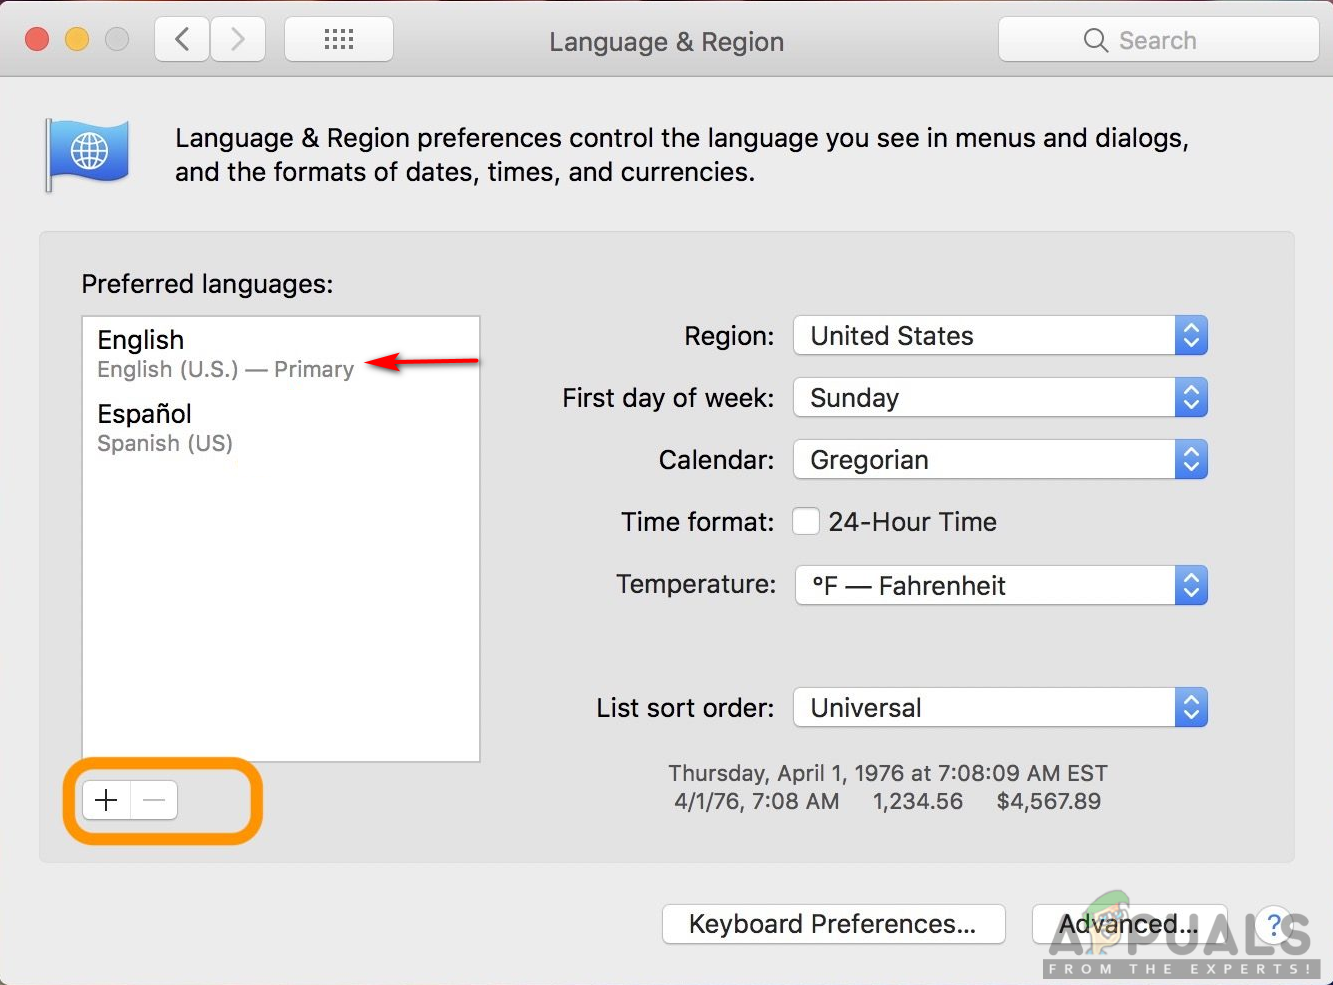The height and width of the screenshot is (985, 1333).
Task: Open the List sort order dropdown
Action: point(1000,708)
